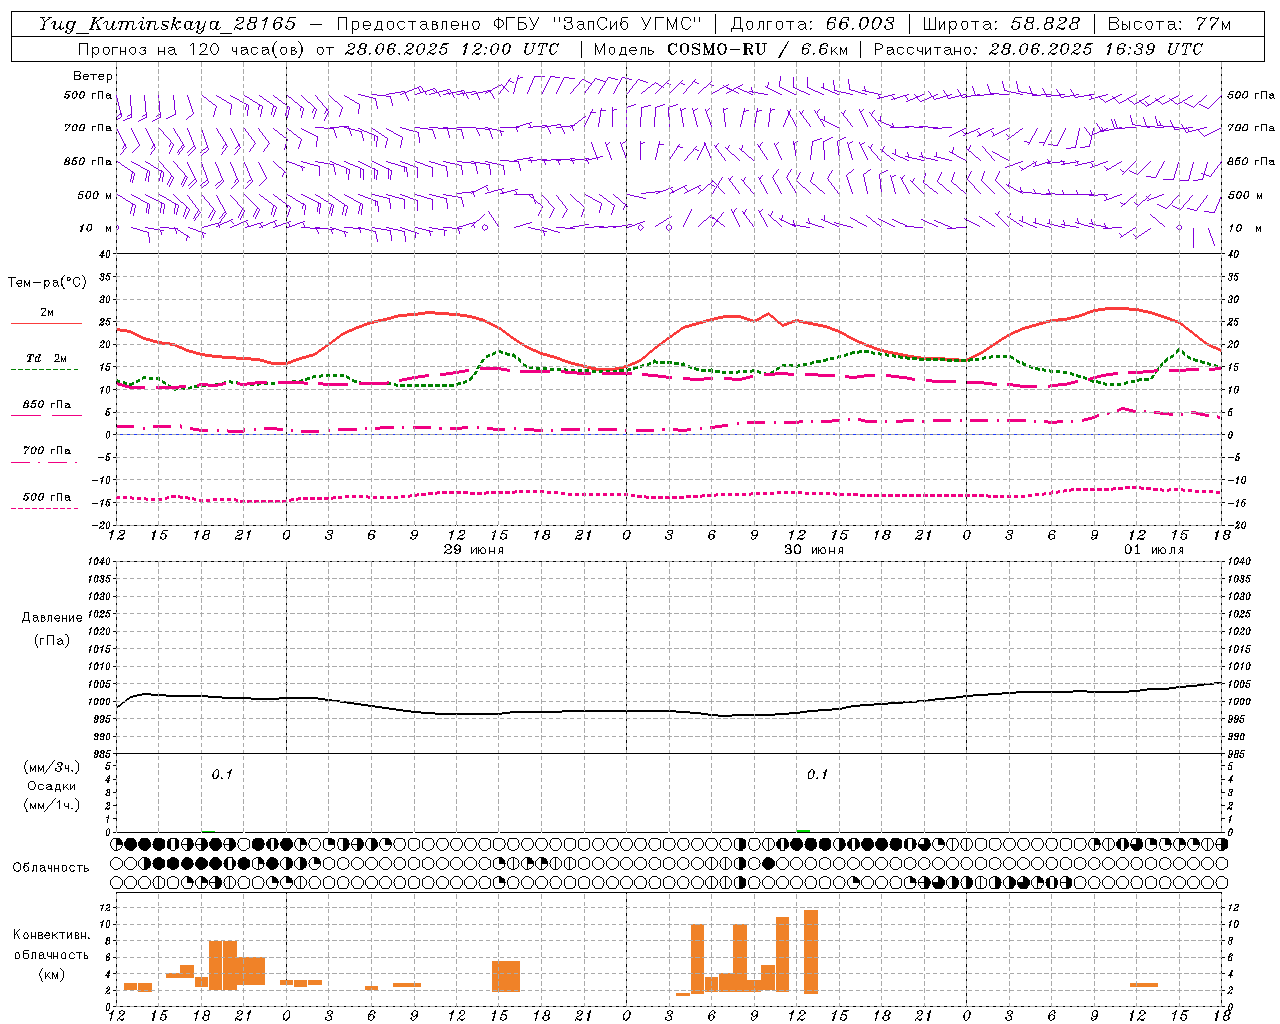Click the right-side 850 гПа wind level label
Image resolution: width=1280 pixels, height=1024 pixels.
pos(1251,161)
